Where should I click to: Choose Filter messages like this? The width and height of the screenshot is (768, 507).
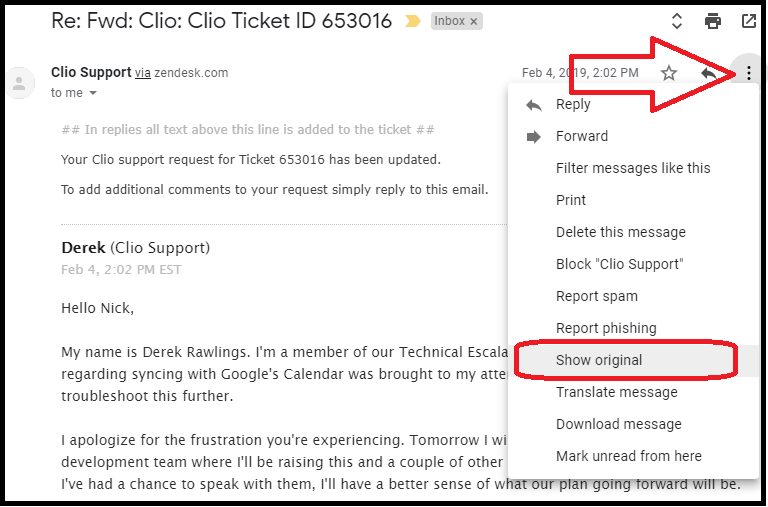[634, 168]
